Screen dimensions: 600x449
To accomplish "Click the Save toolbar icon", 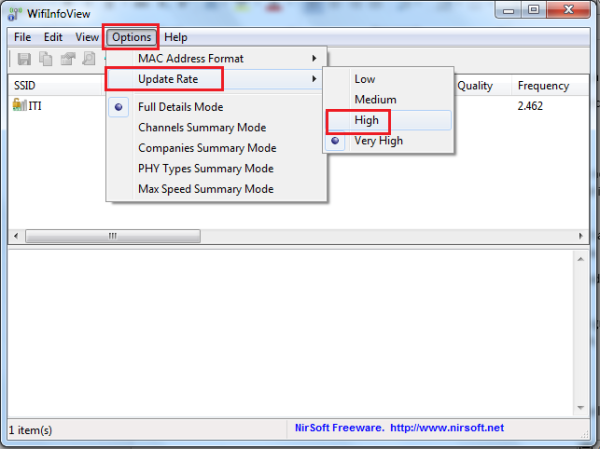I will pos(24,59).
